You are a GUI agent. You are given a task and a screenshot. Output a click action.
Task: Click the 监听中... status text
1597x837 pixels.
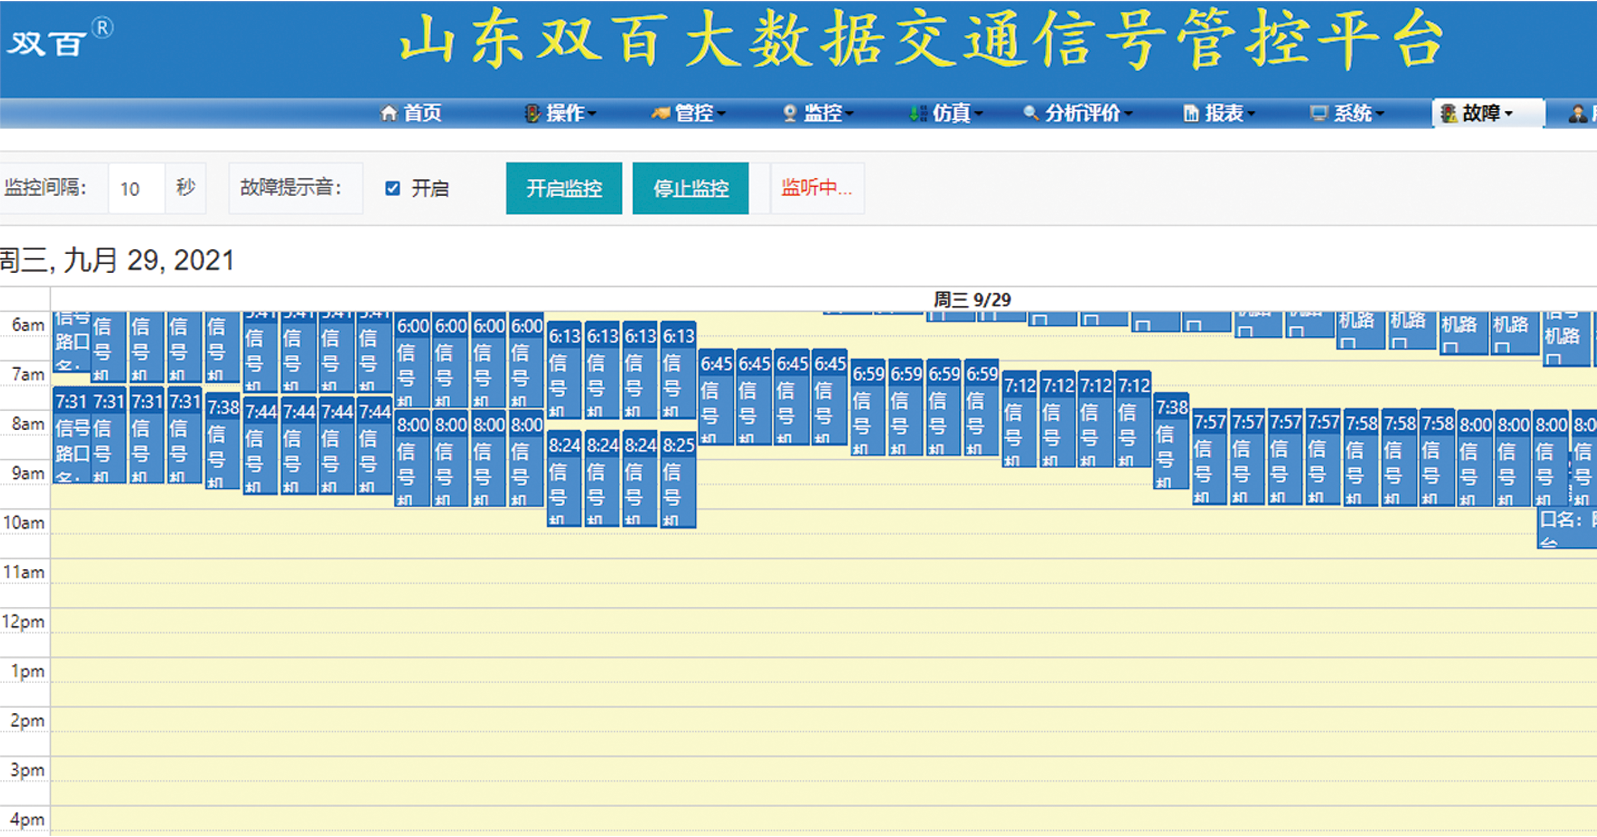816,188
